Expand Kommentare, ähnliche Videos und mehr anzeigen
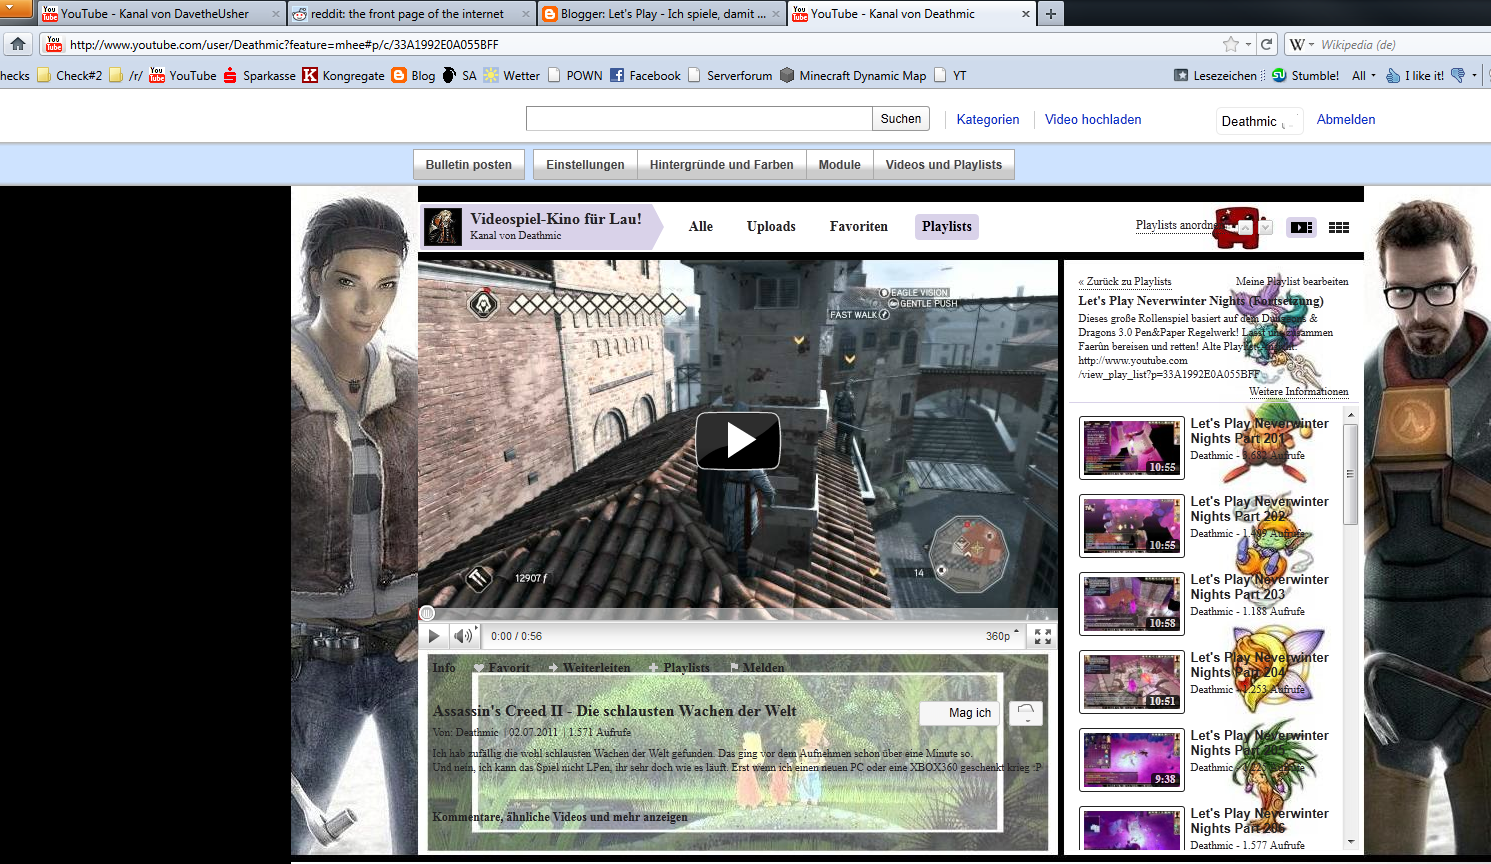 click(560, 817)
